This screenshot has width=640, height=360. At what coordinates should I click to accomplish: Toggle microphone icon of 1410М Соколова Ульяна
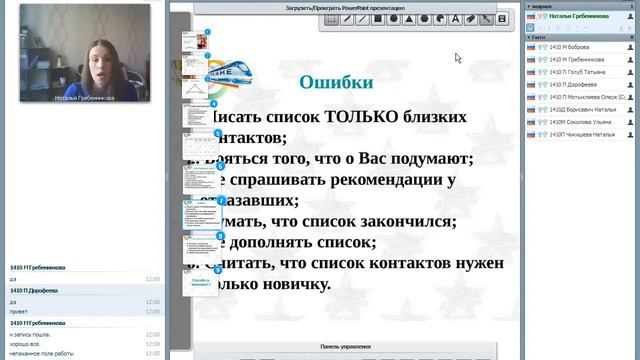pyautogui.click(x=540, y=122)
